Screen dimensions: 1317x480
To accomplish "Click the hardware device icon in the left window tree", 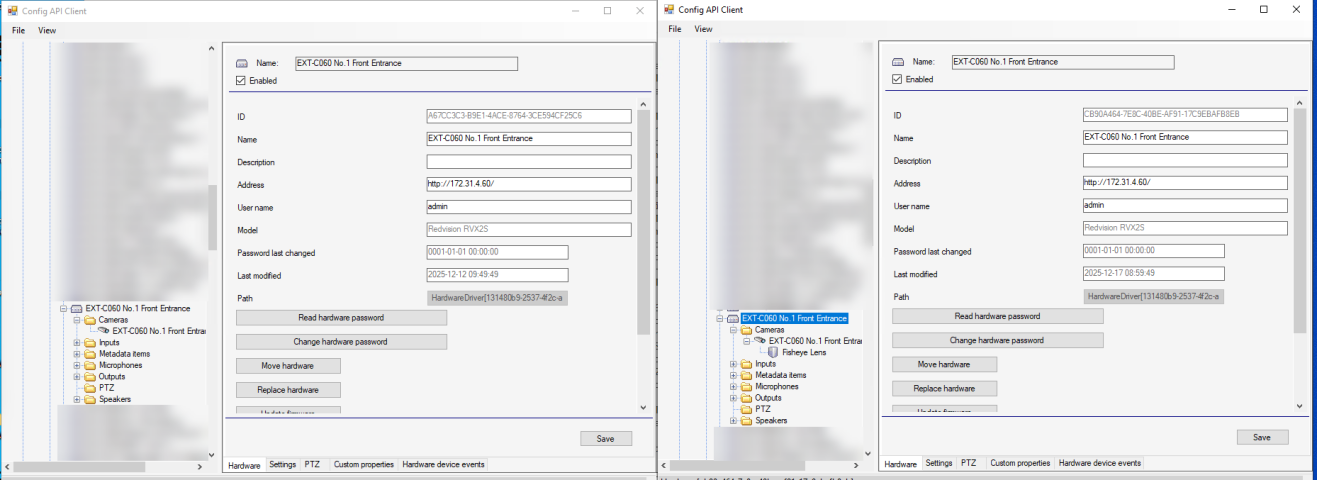I will pyautogui.click(x=76, y=309).
